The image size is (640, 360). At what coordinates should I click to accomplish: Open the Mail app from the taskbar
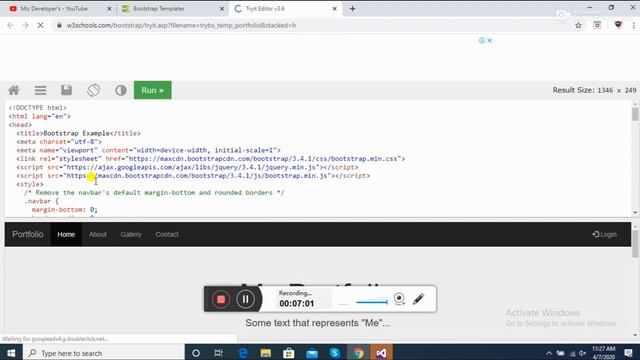(312, 353)
